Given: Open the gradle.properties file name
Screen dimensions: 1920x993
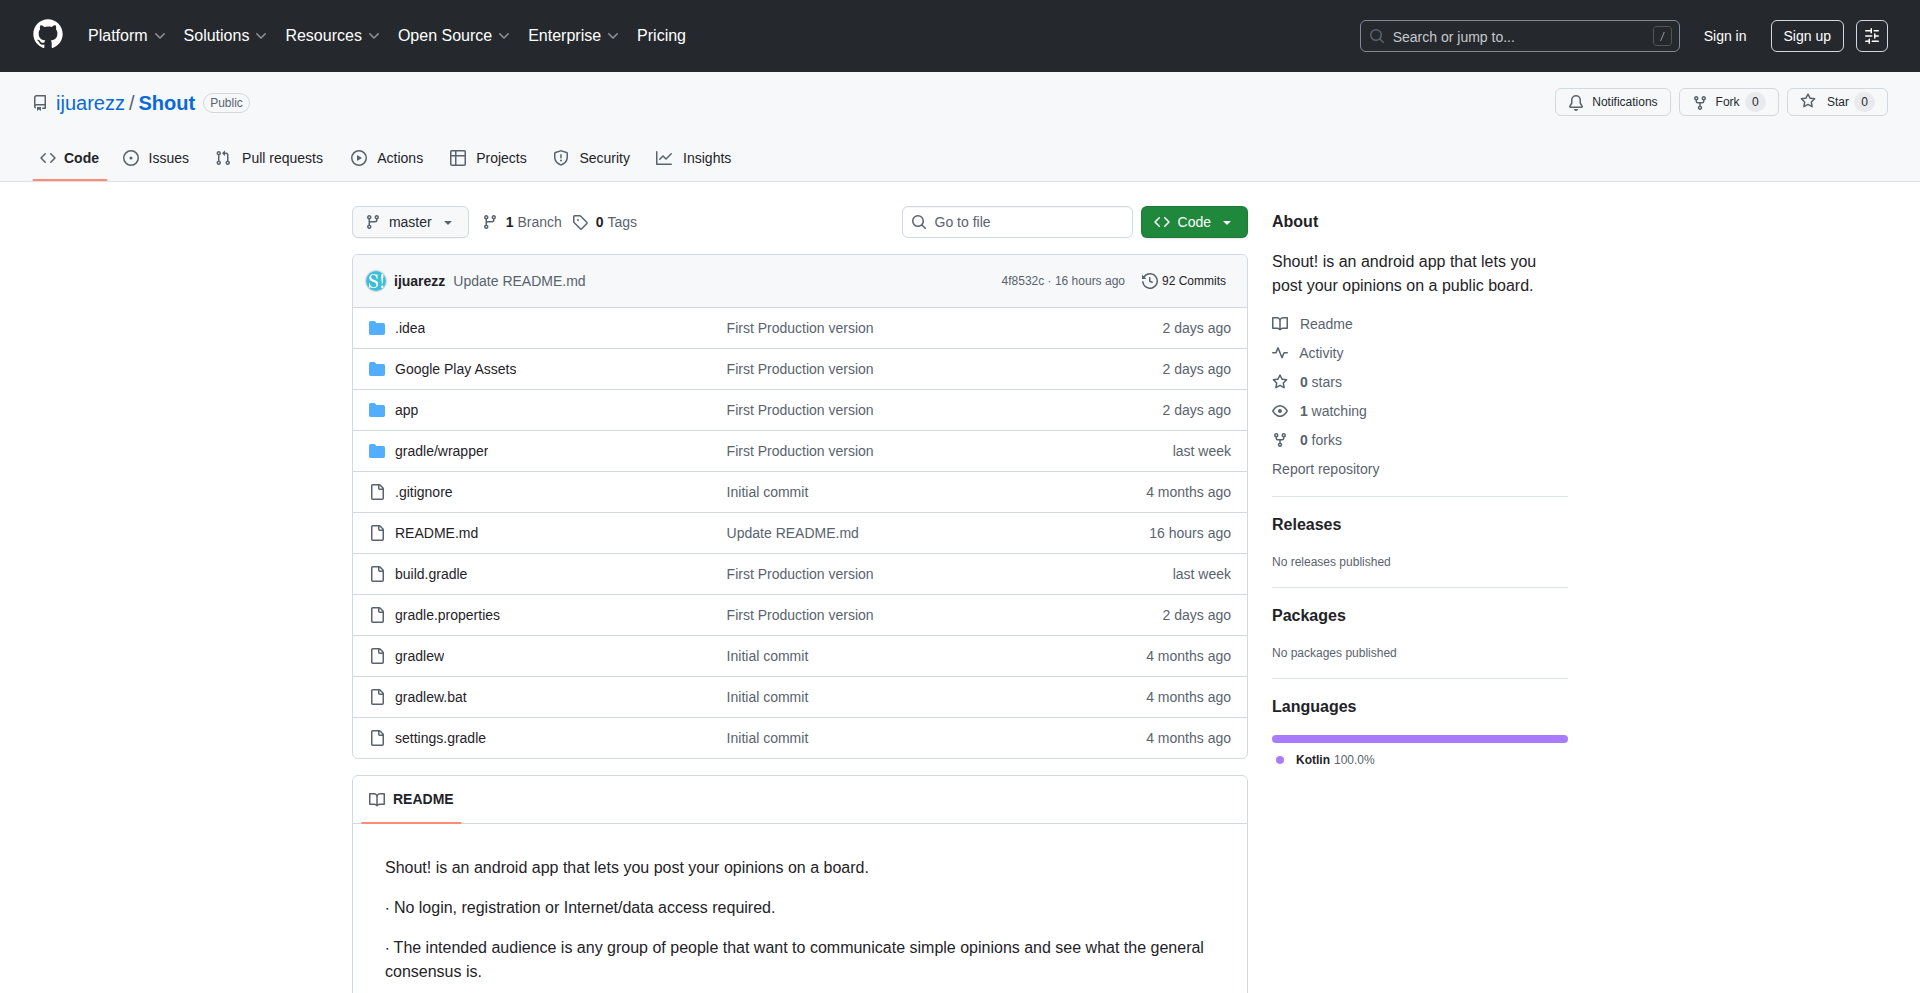Looking at the screenshot, I should pos(447,615).
